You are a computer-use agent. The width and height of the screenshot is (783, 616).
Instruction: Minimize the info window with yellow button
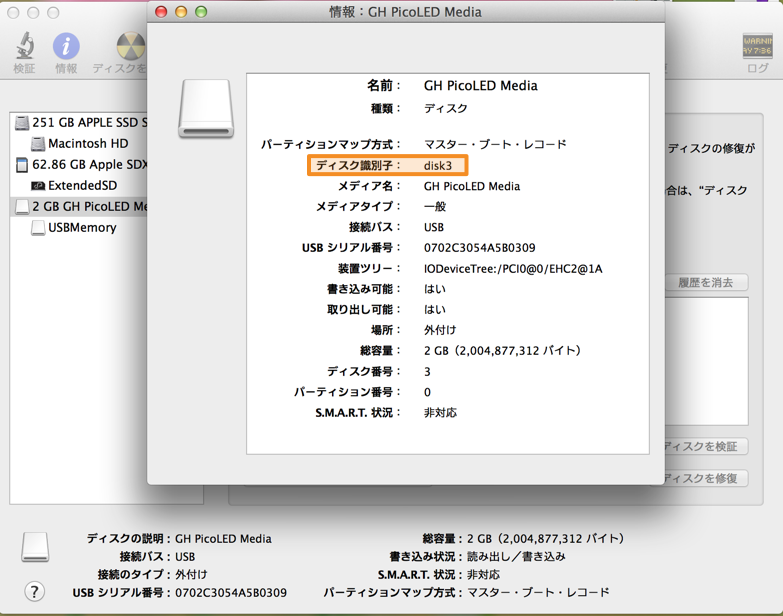(x=181, y=11)
